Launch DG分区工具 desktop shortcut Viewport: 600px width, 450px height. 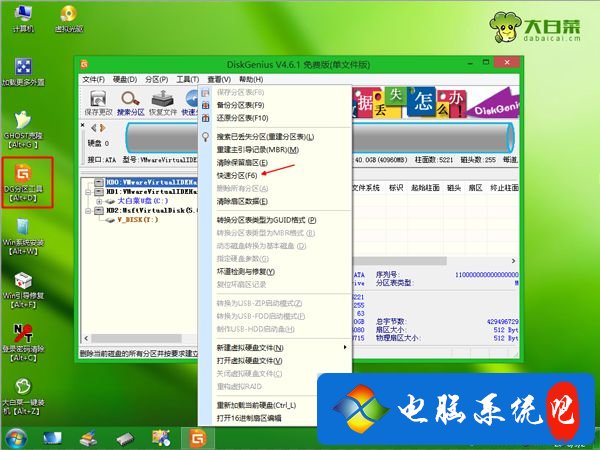coord(24,183)
